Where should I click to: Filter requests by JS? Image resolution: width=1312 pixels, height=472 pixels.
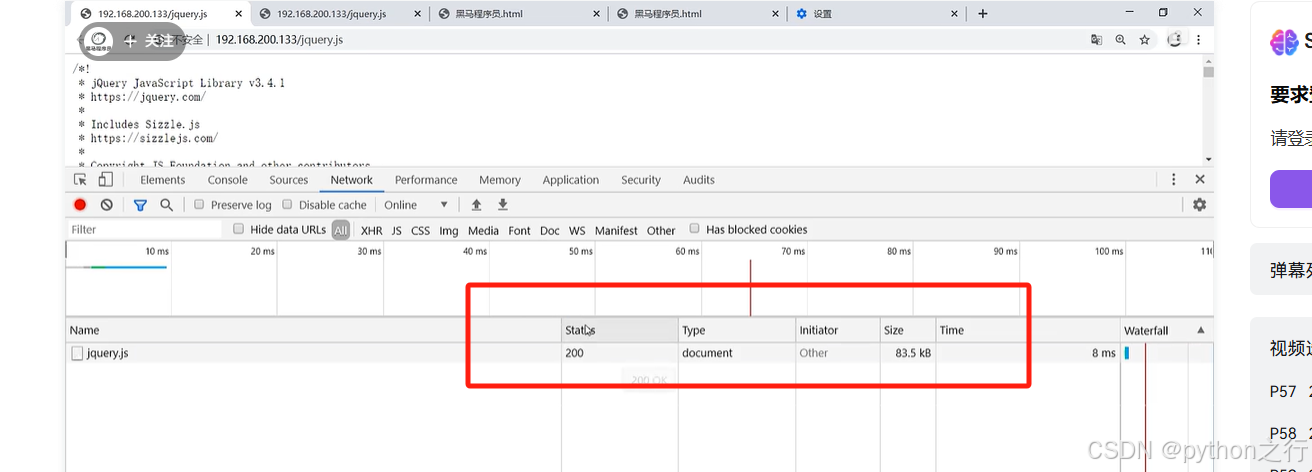click(397, 230)
